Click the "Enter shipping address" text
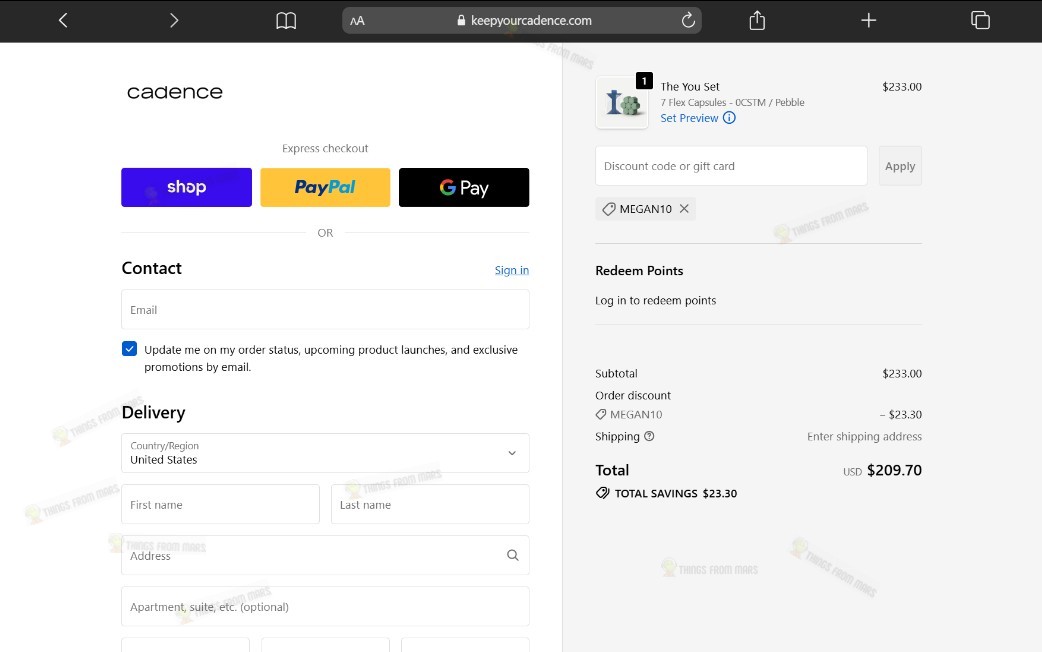Image resolution: width=1042 pixels, height=652 pixels. (x=864, y=437)
